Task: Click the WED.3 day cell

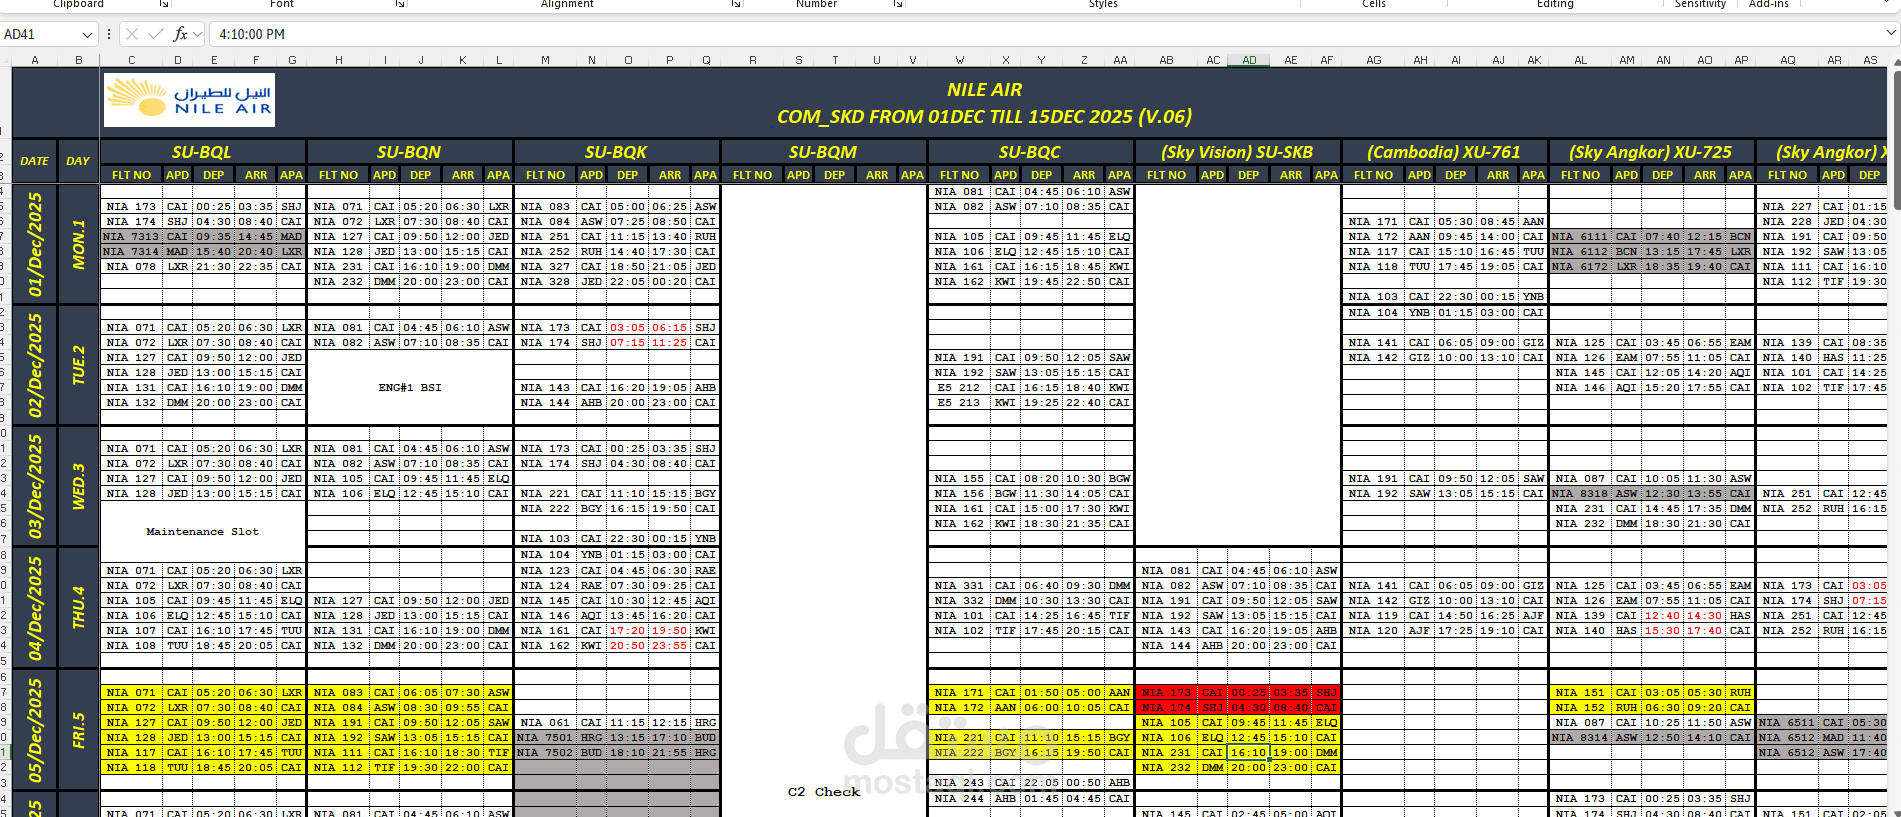Action: point(78,486)
